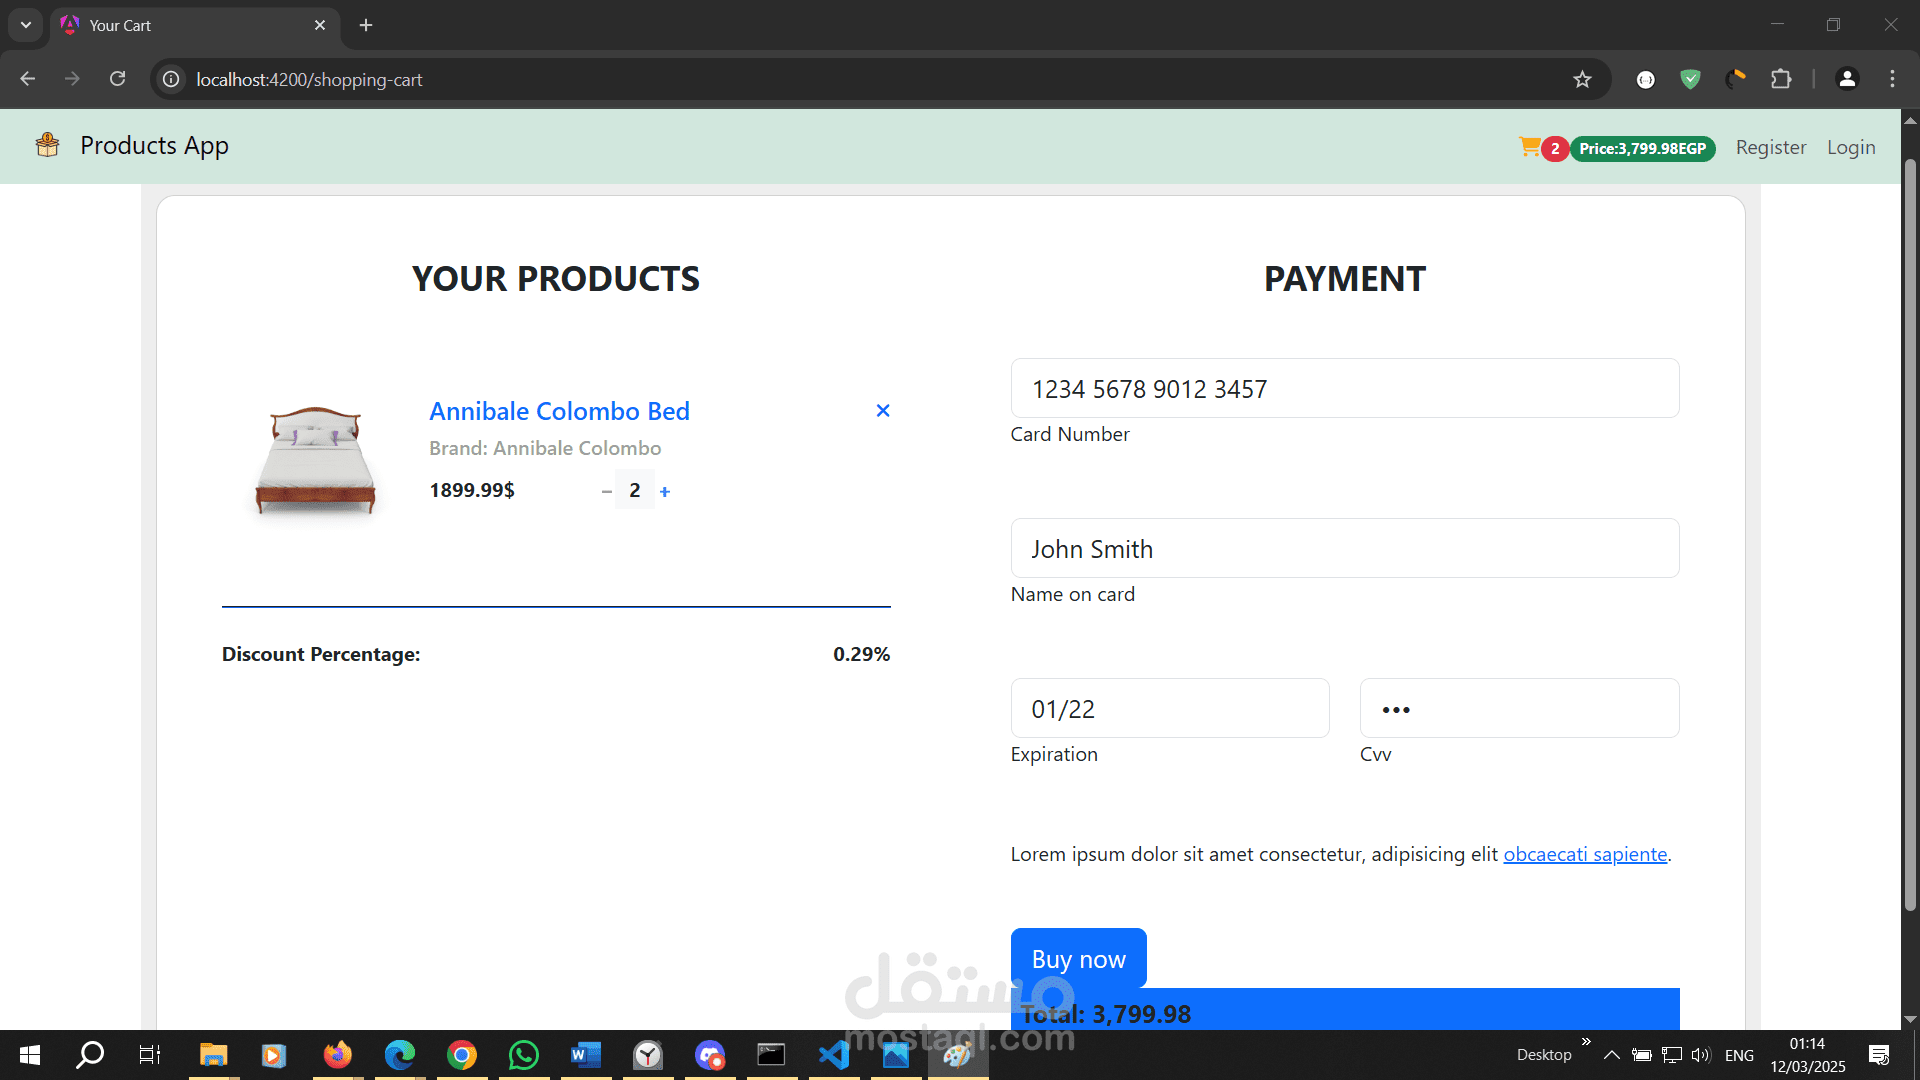Screen dimensions: 1920x1080
Task: Bookmark this page with star icon
Action: (x=1582, y=79)
